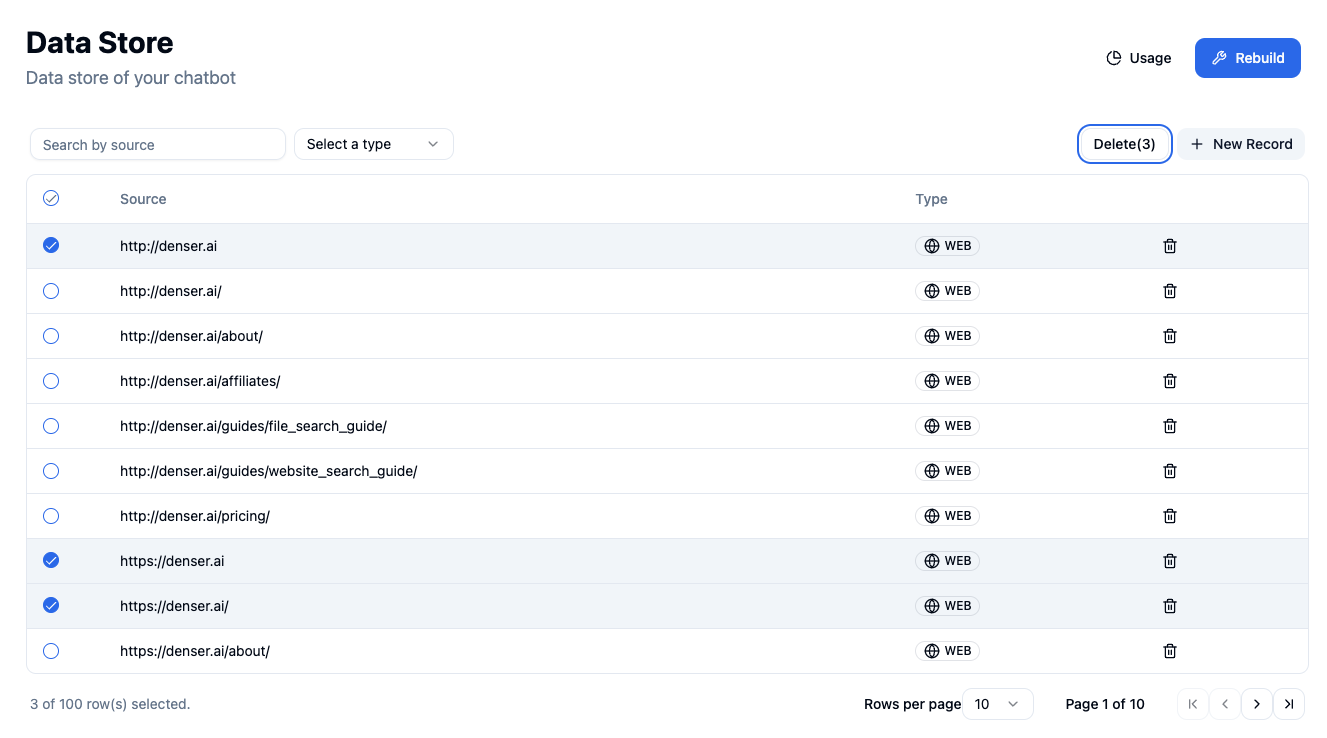Go to the previous page arrow
Image resolution: width=1327 pixels, height=738 pixels.
point(1225,704)
